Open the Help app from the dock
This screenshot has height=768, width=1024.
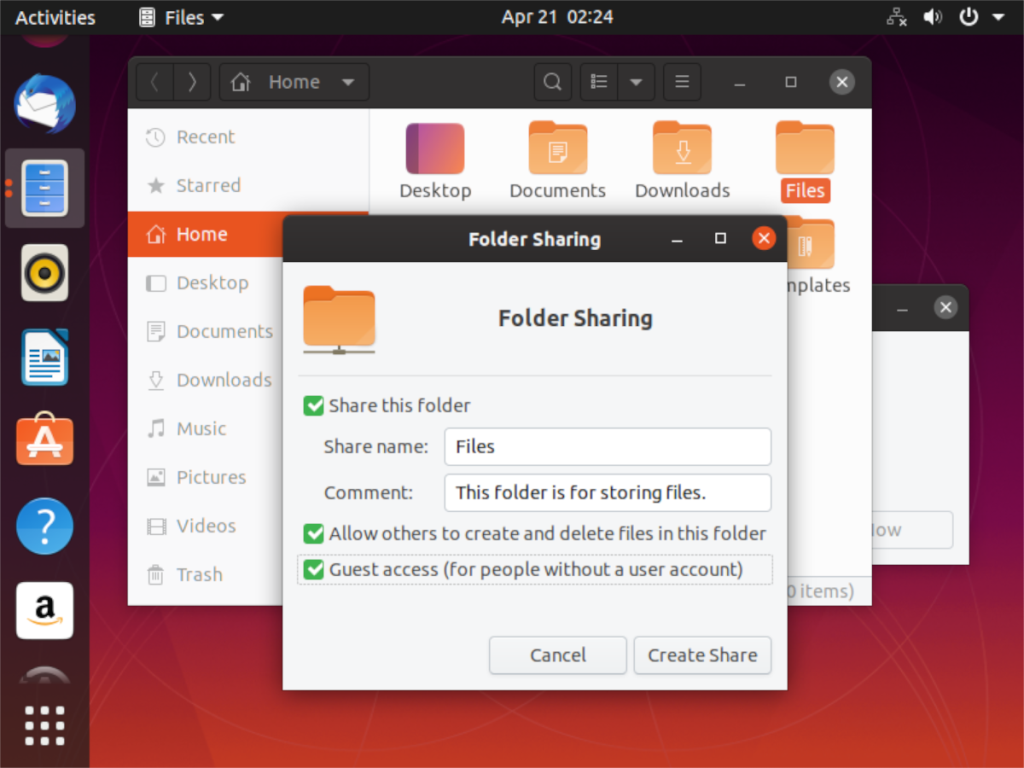point(44,525)
